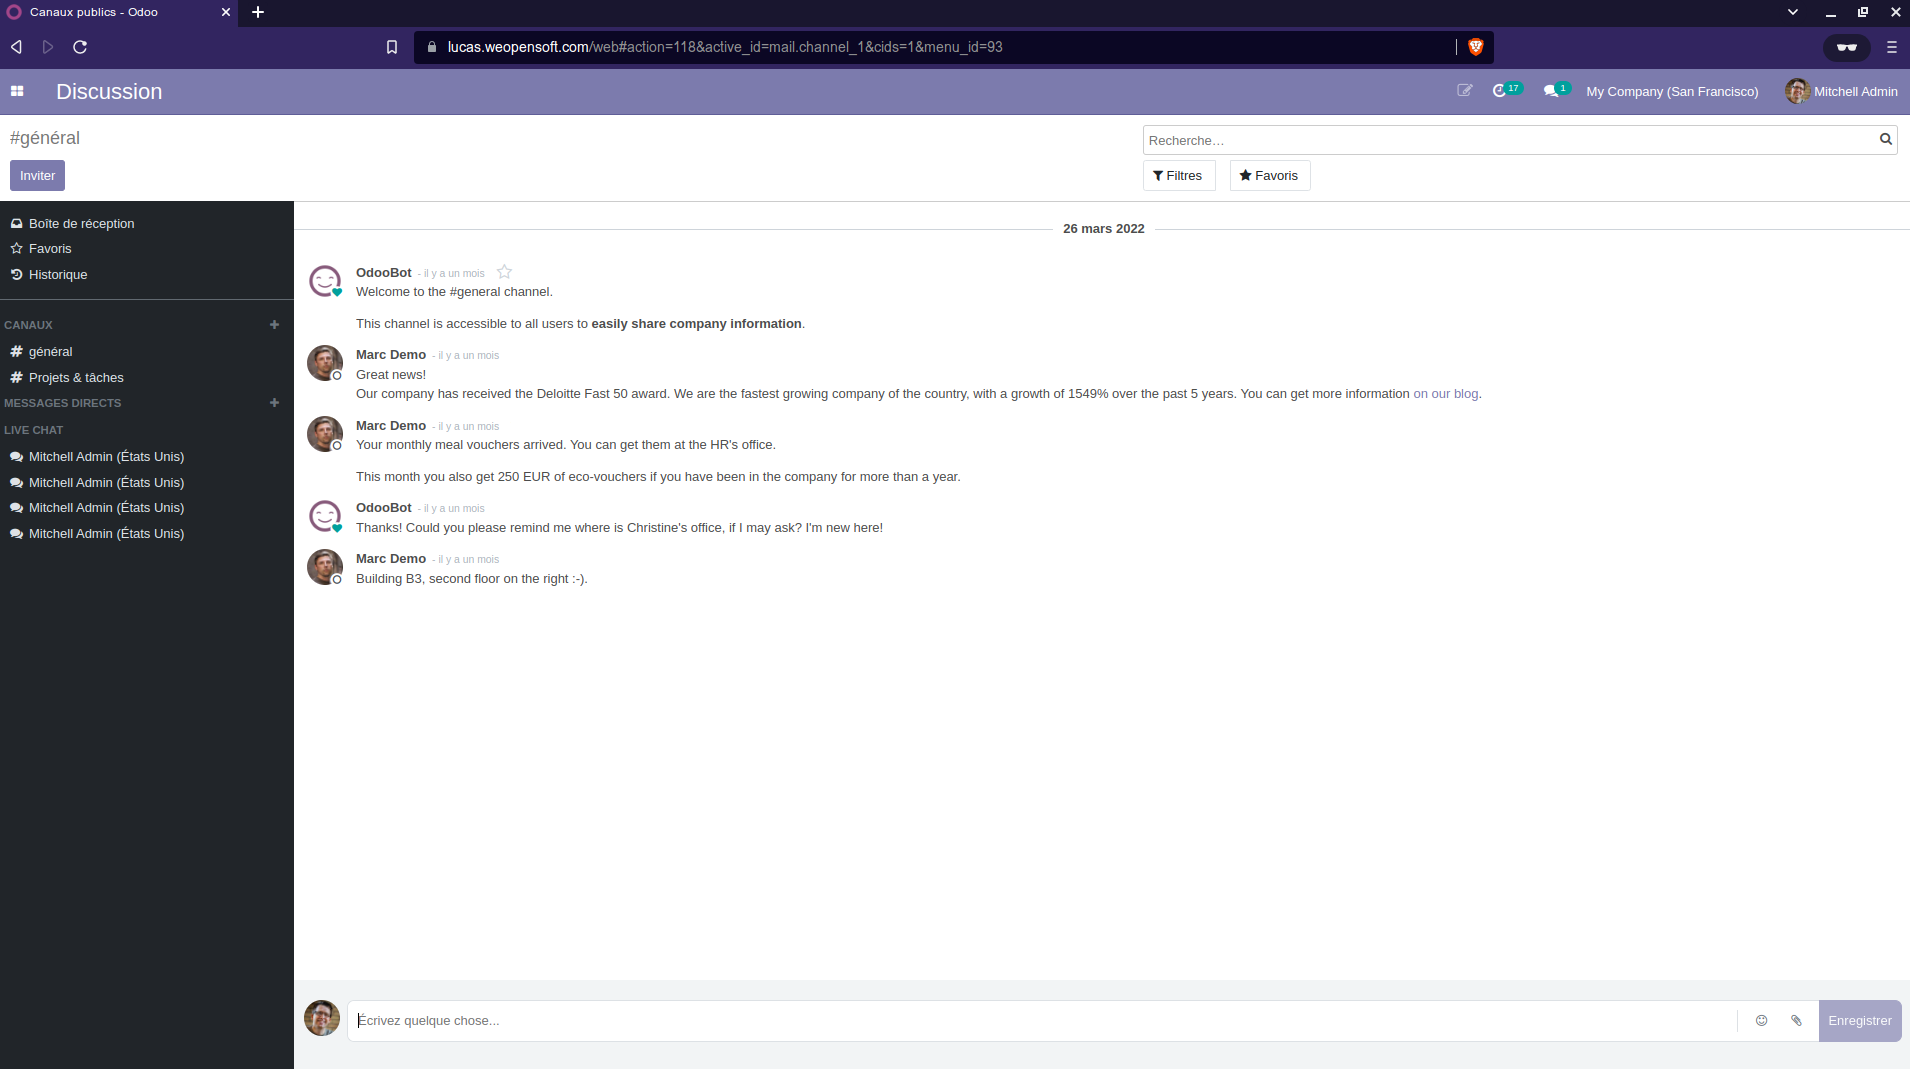Open conversations icon with 1 badge
Image resolution: width=1910 pixels, height=1069 pixels.
point(1556,90)
